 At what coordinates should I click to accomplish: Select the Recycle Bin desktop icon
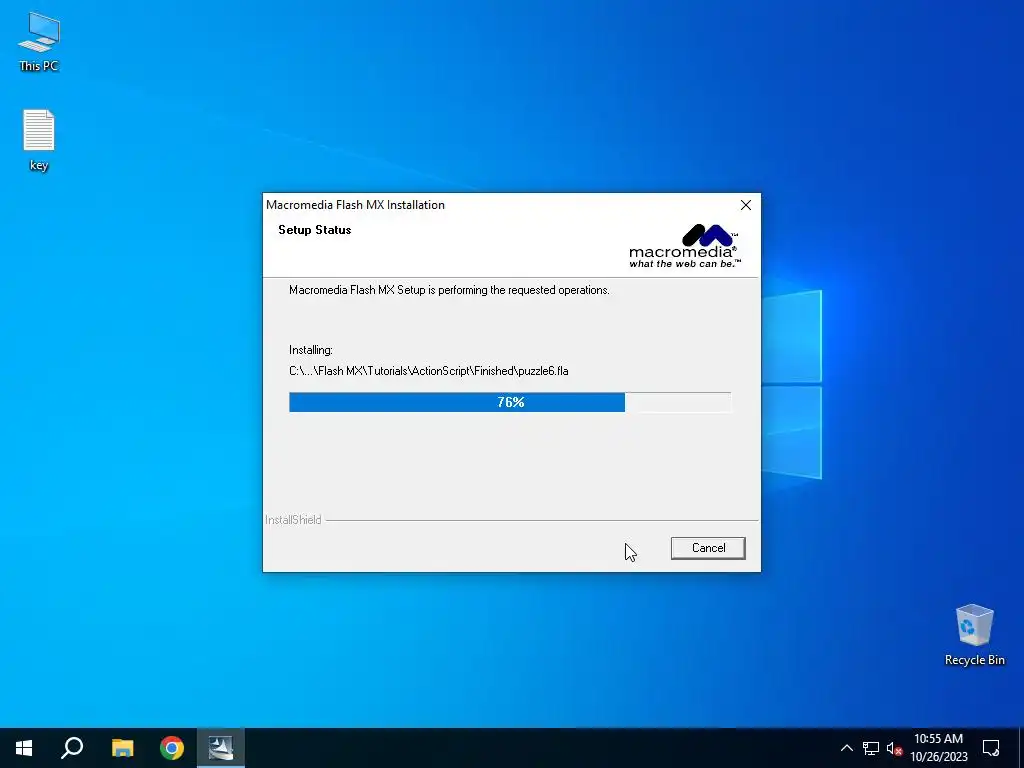tap(974, 635)
